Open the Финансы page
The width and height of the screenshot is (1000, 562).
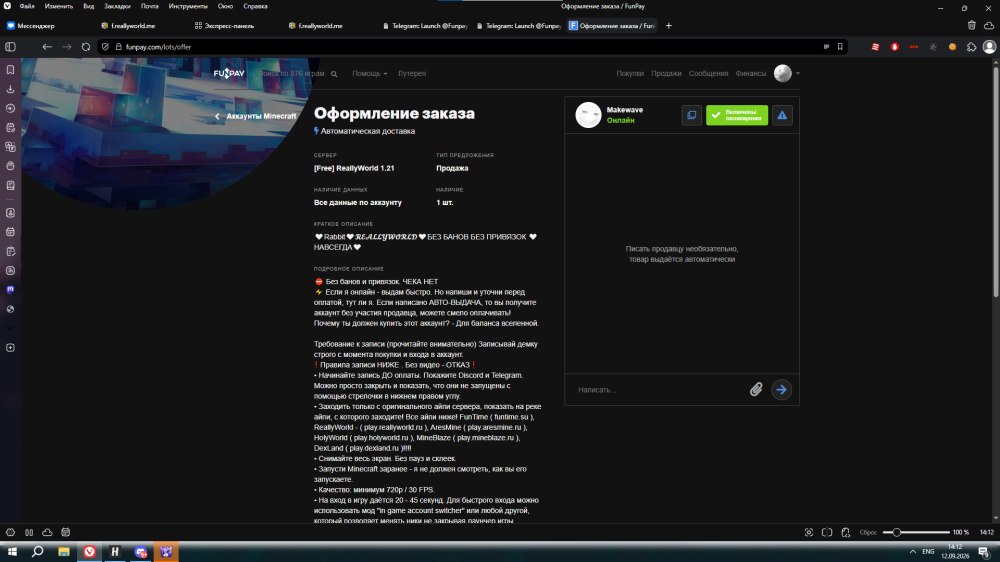point(751,74)
